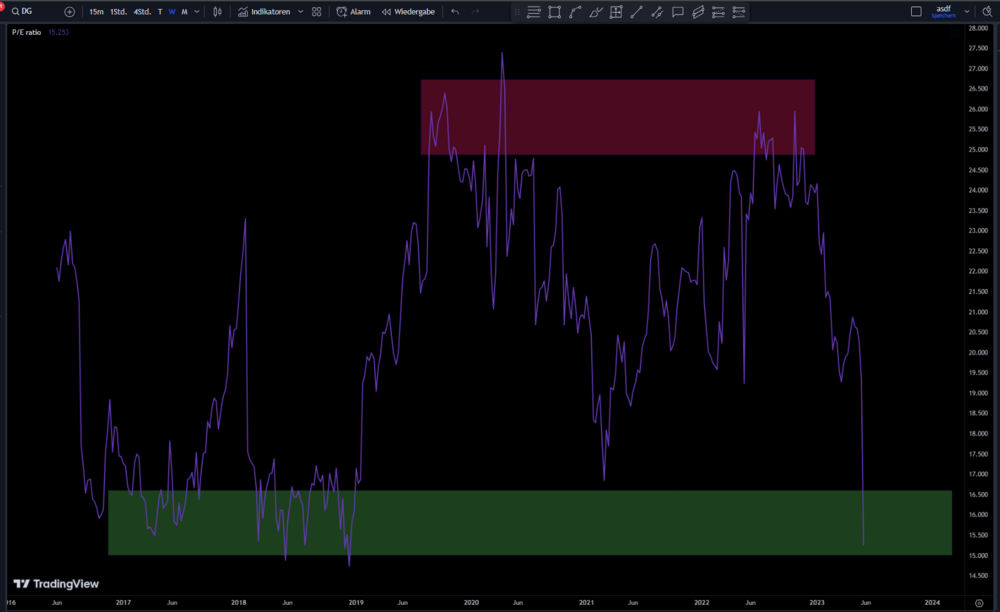1000x612 pixels.
Task: Click the 2023 label on time axis
Action: pos(816,602)
